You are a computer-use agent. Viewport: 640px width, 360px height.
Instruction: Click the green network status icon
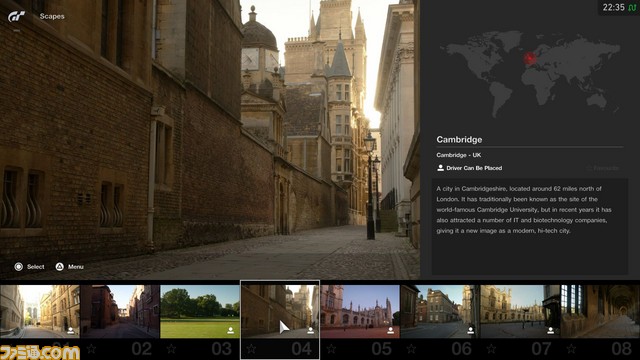pyautogui.click(x=632, y=8)
